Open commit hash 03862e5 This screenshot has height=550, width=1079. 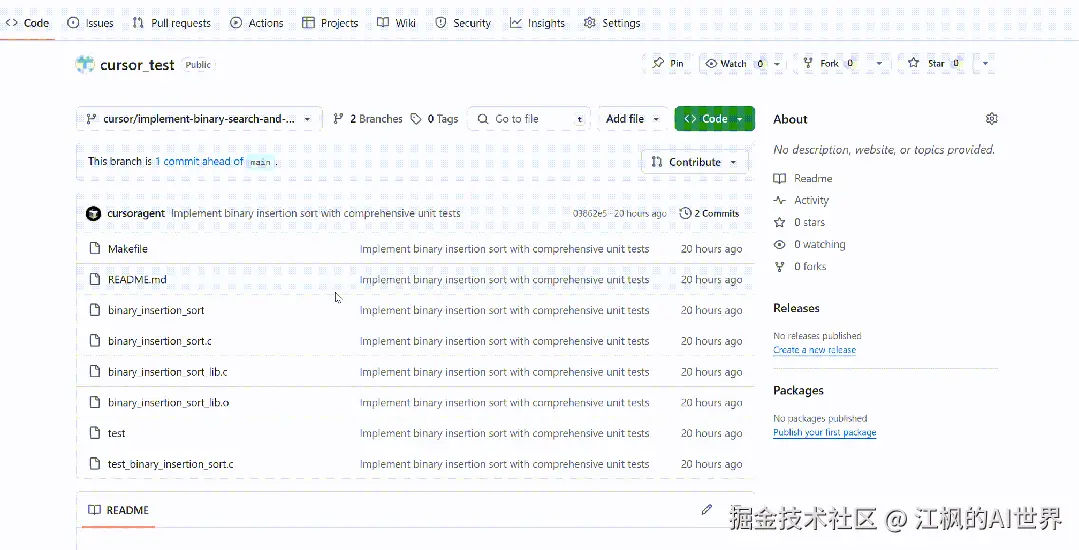590,213
